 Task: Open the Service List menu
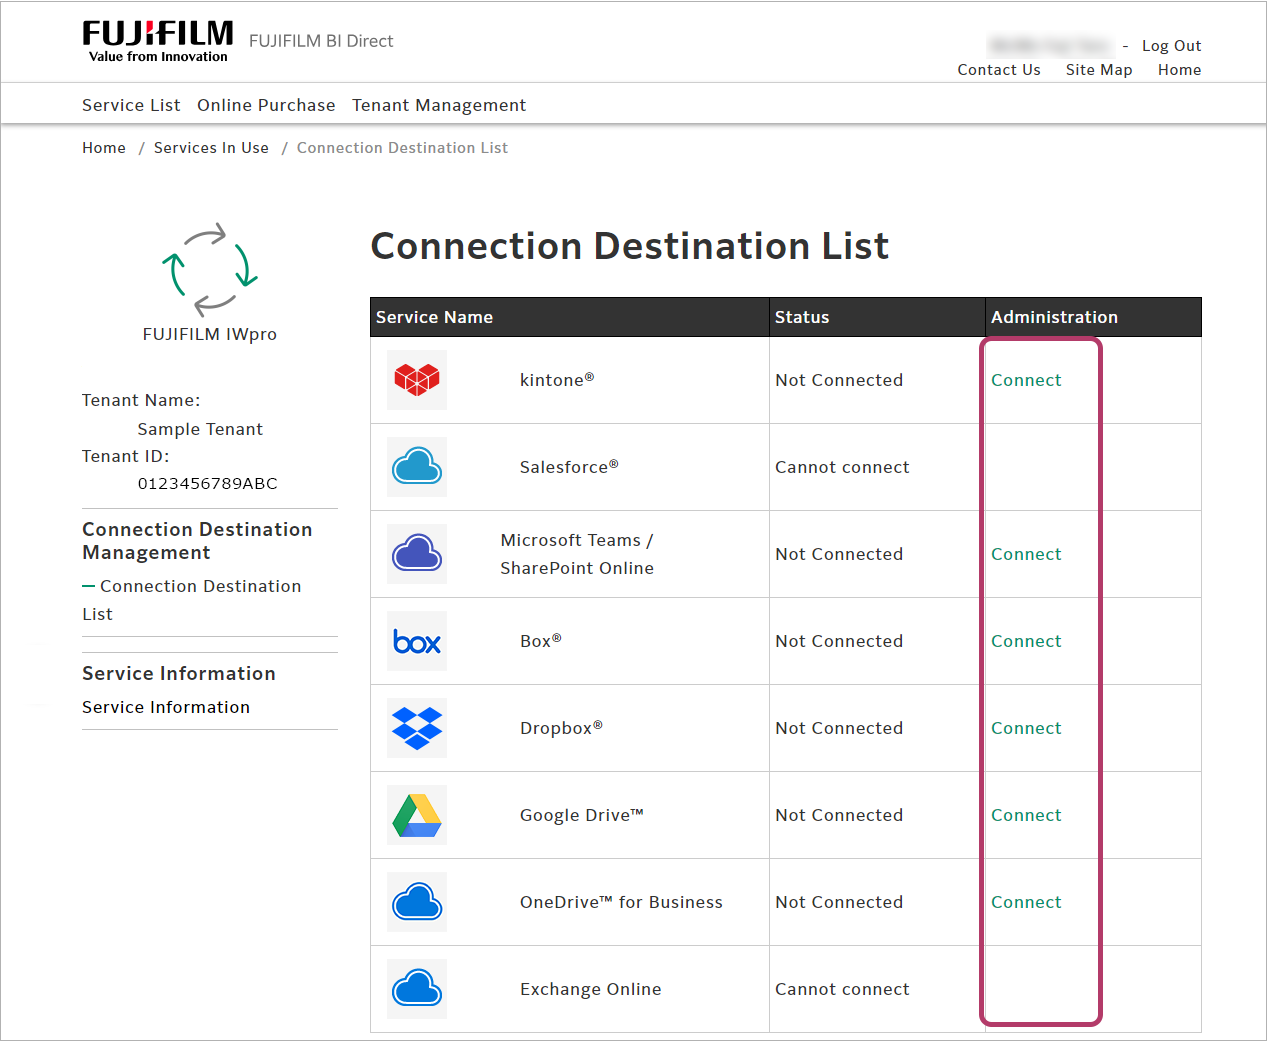131,105
